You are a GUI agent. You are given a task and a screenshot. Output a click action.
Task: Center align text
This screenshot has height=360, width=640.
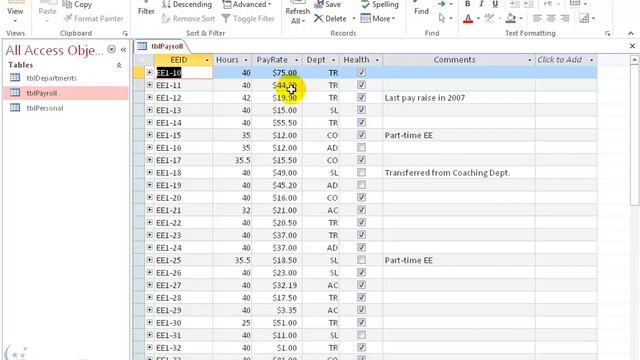pos(551,18)
